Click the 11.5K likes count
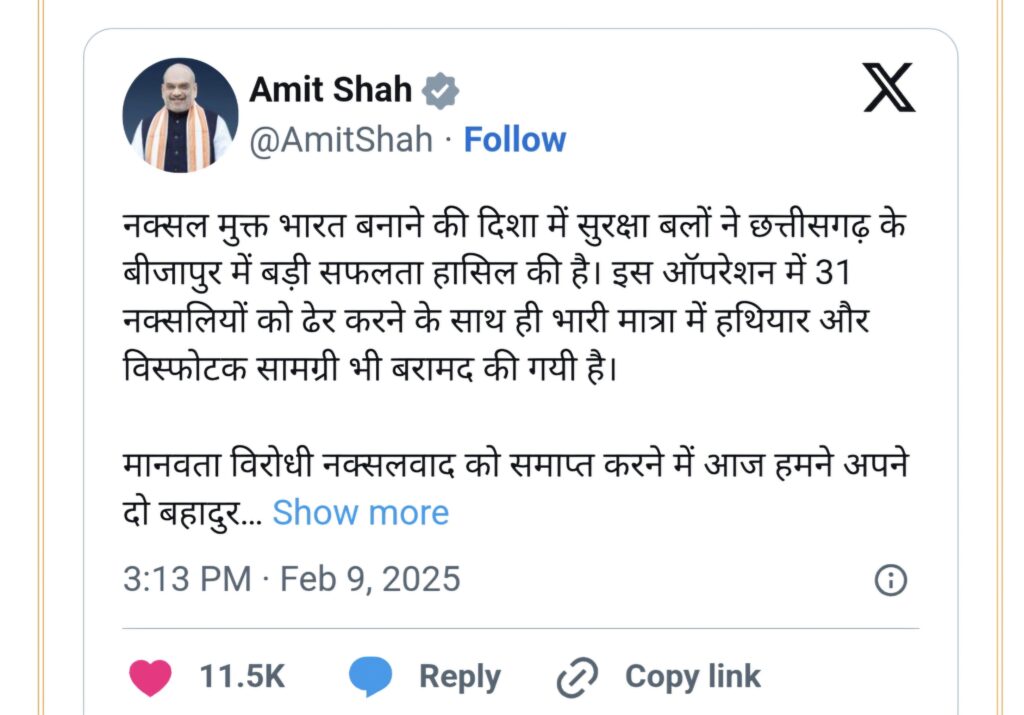Image resolution: width=1024 pixels, height=715 pixels. click(242, 676)
